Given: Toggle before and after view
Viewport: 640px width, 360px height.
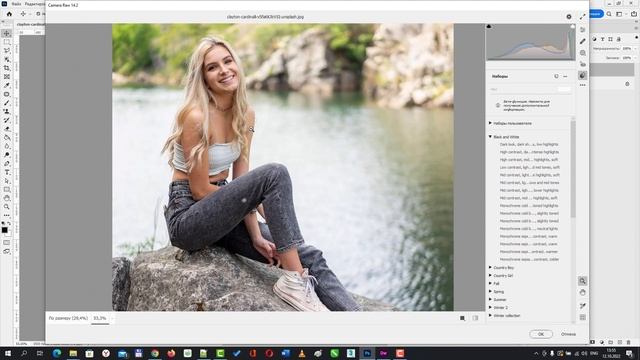Looking at the screenshot, I should (x=476, y=318).
